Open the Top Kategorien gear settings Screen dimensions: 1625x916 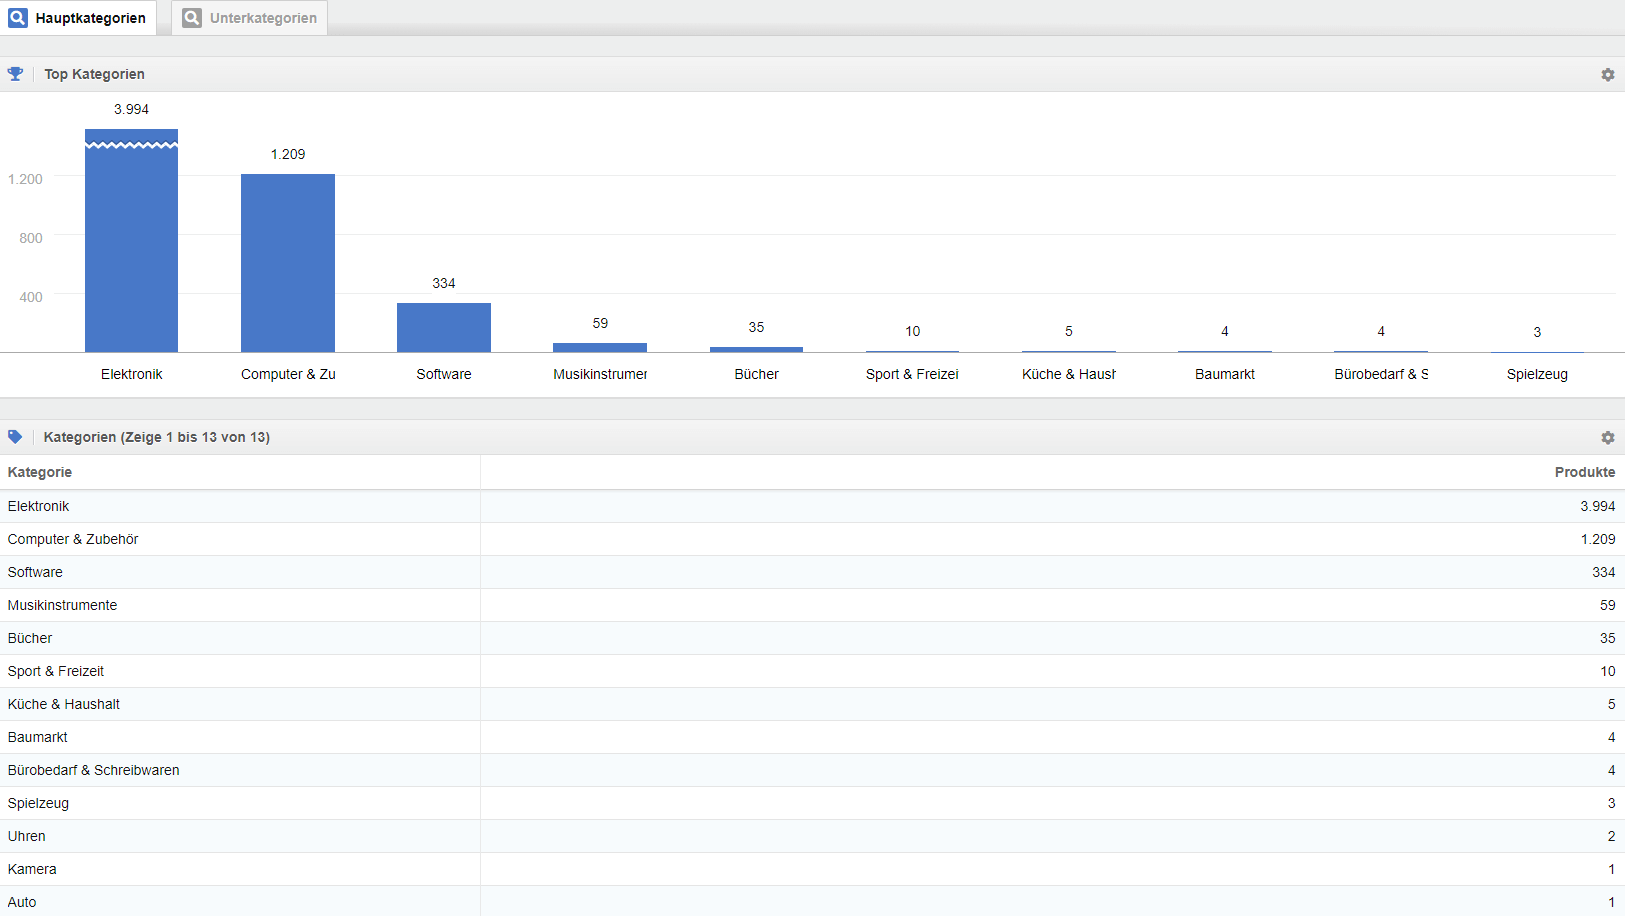1607,75
